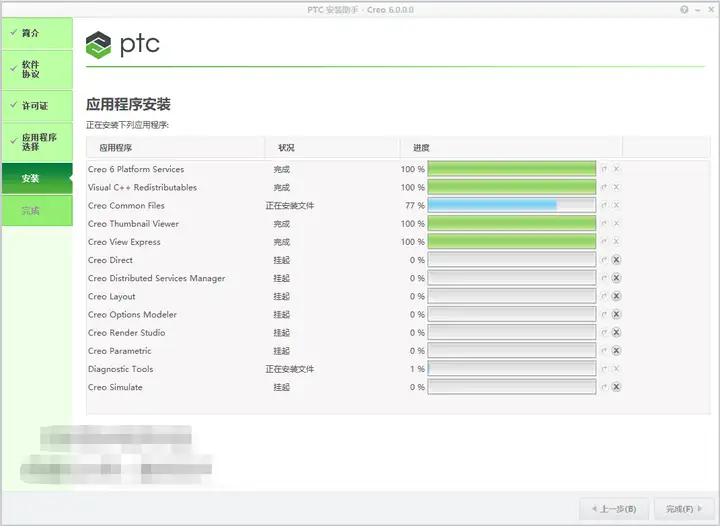Click the retry arrow for Diagnostic Tools
The image size is (720, 526).
[604, 369]
